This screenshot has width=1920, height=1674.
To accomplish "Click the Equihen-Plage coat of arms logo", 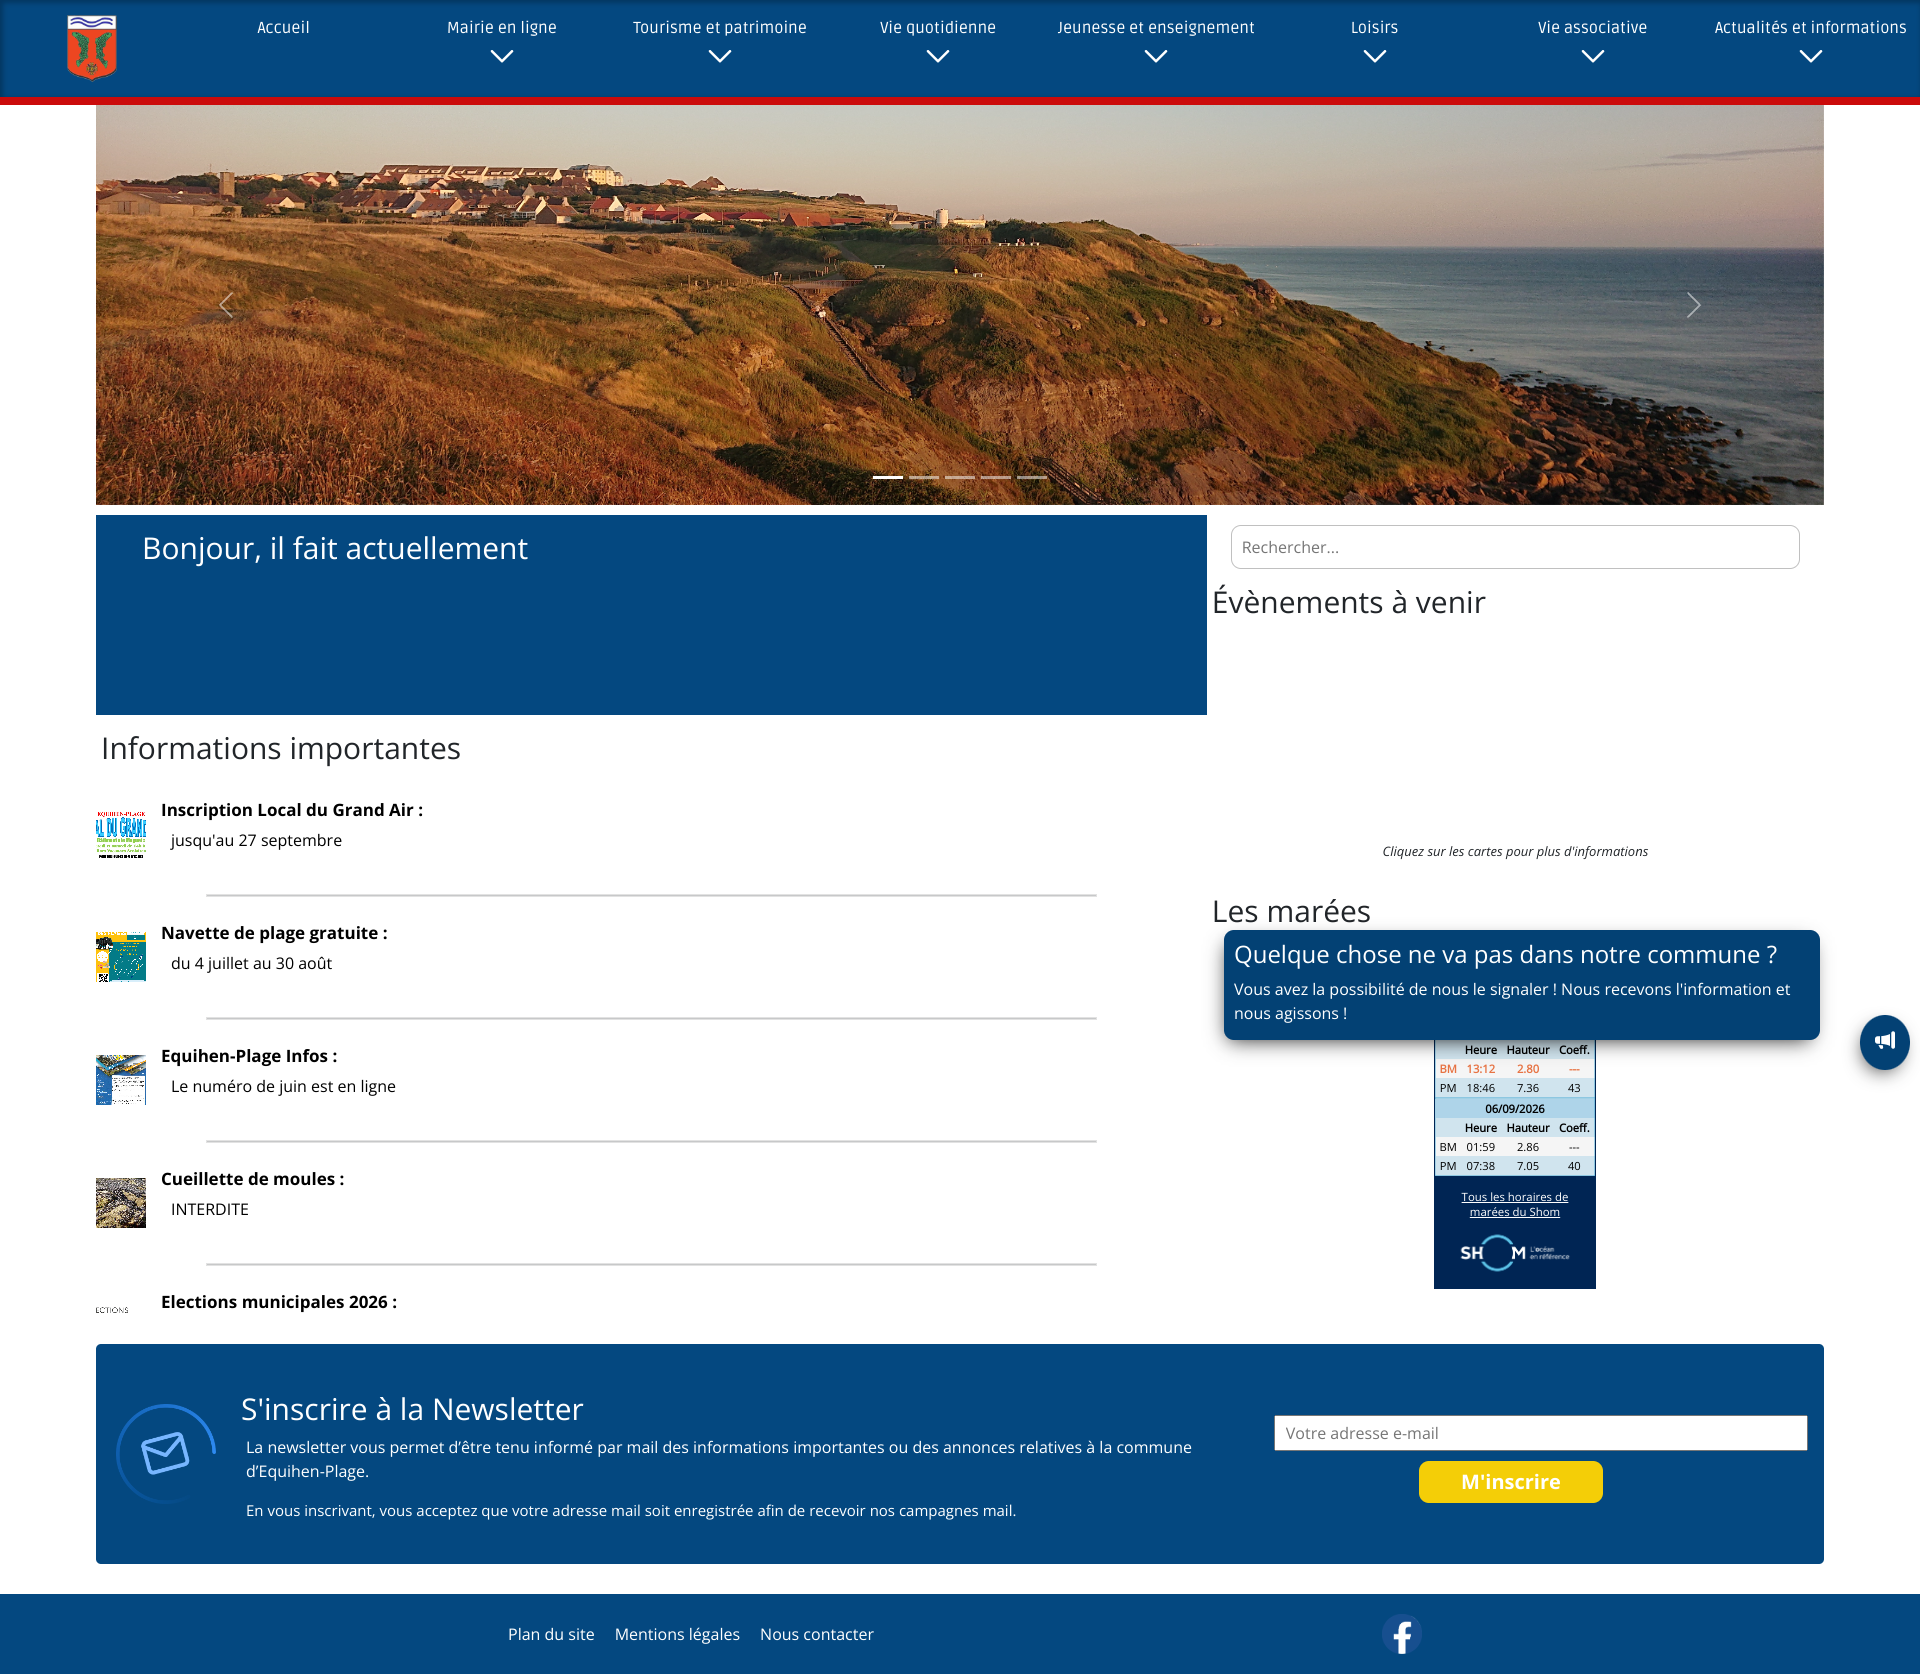I will (x=92, y=47).
